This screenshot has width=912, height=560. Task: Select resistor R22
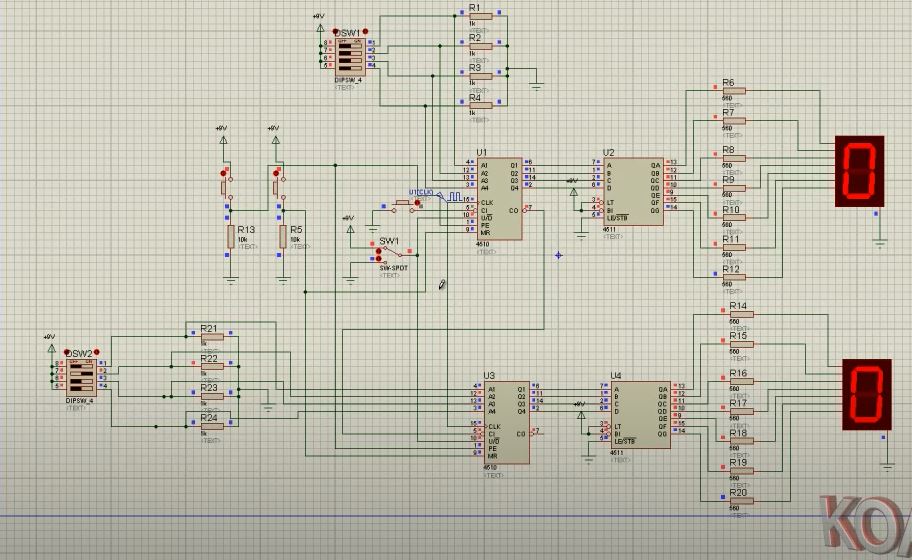(212, 366)
